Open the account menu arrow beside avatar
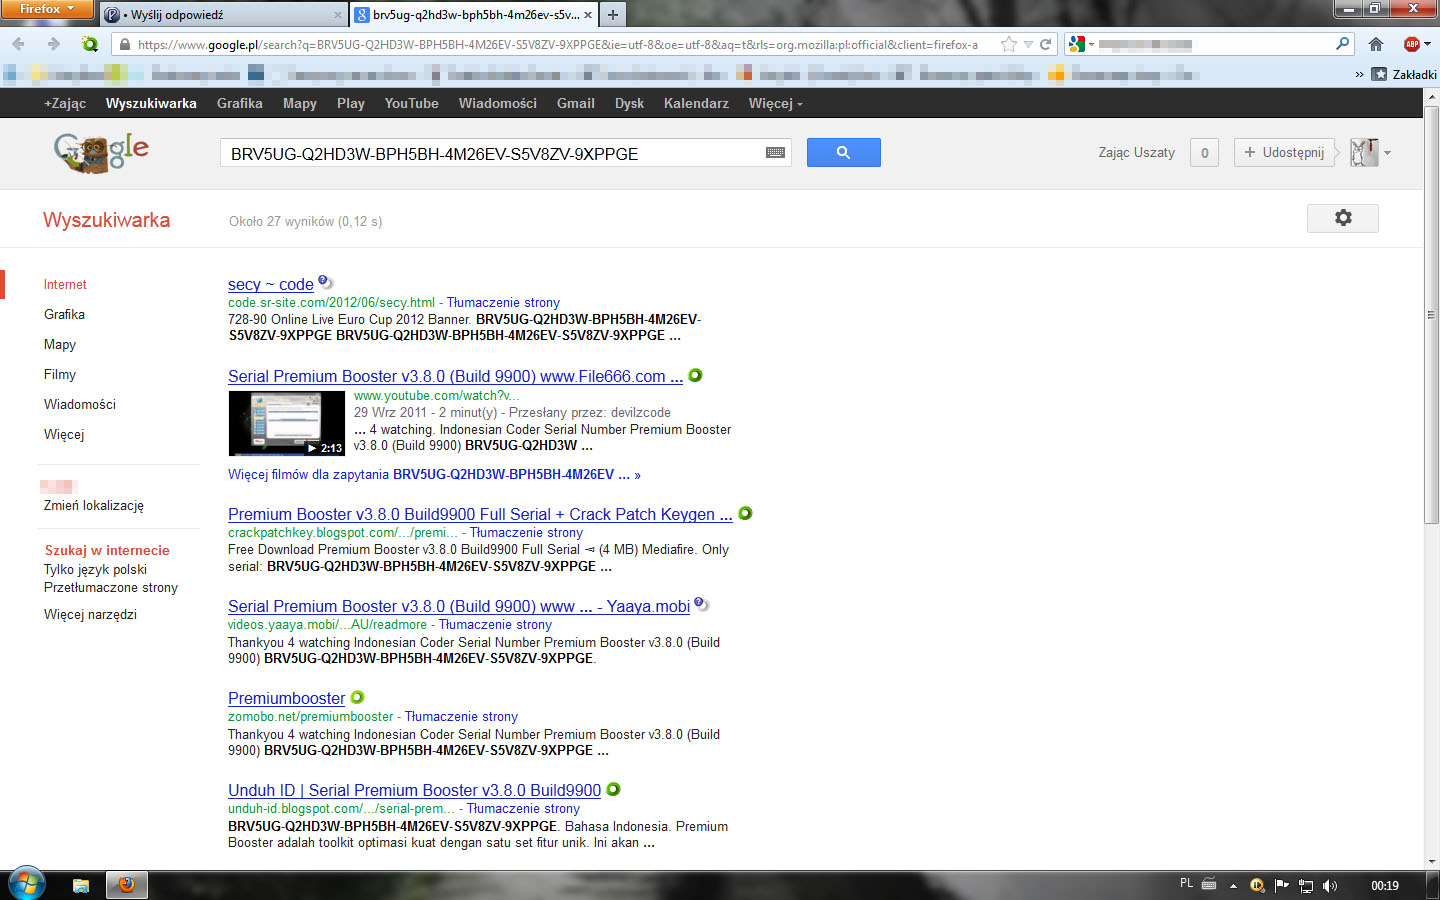This screenshot has height=900, width=1440. pyautogui.click(x=1387, y=153)
